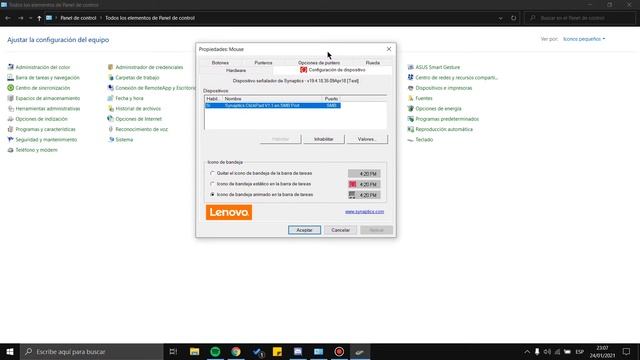
Task: Open Herramientas administrativas
Action: pyautogui.click(x=44, y=109)
